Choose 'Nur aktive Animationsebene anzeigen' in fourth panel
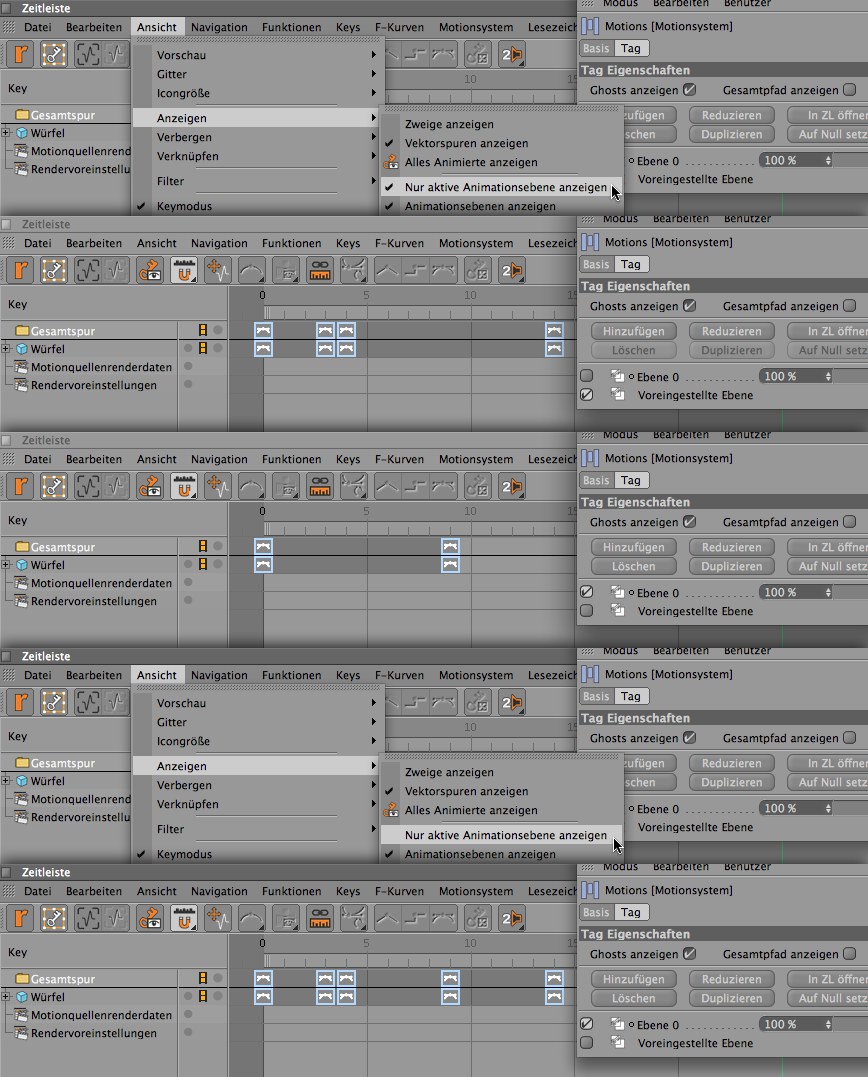Screen dimensions: 868x1077 tap(501, 835)
